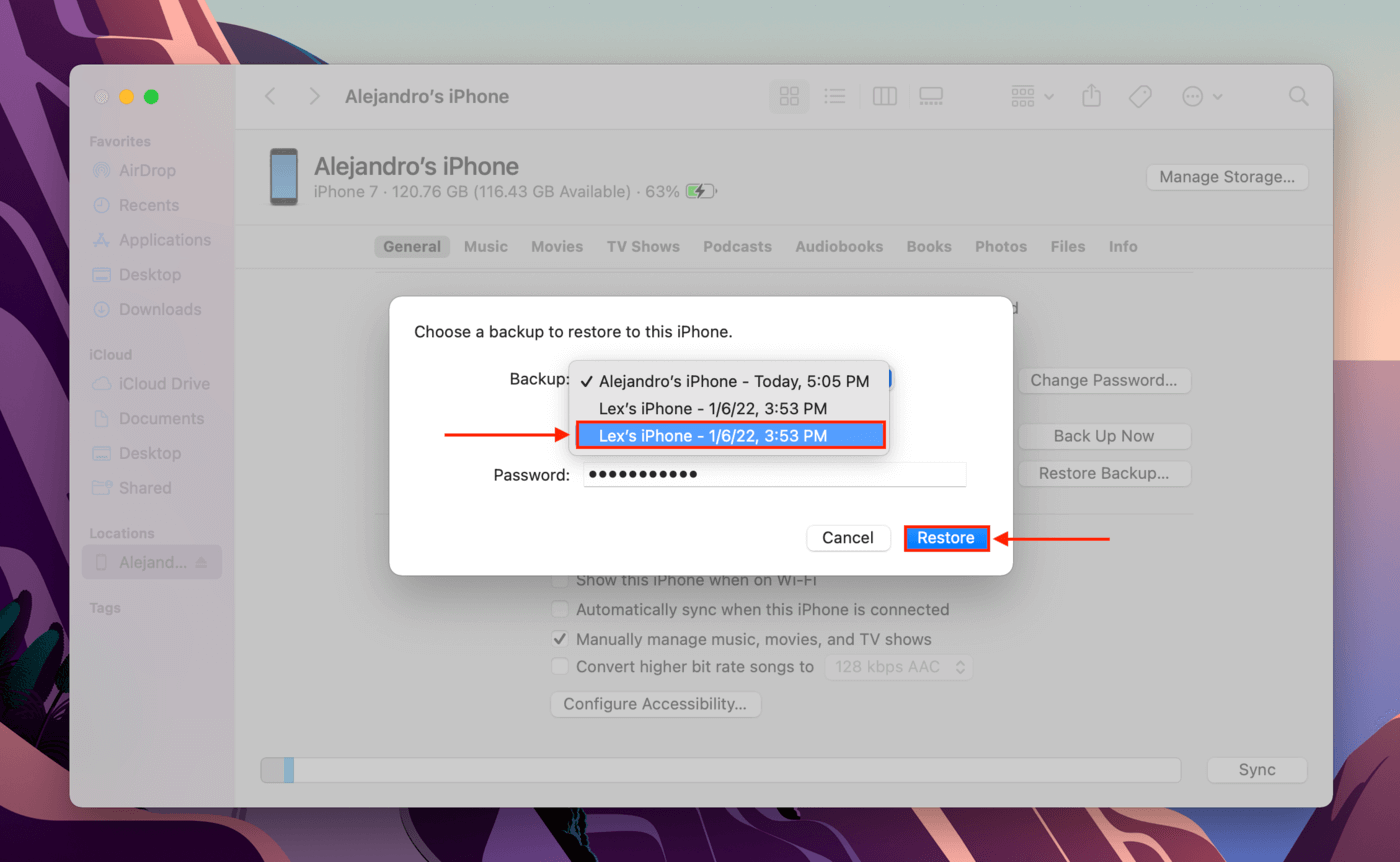
Task: Open the More actions ellipsis menu
Action: coord(1202,96)
